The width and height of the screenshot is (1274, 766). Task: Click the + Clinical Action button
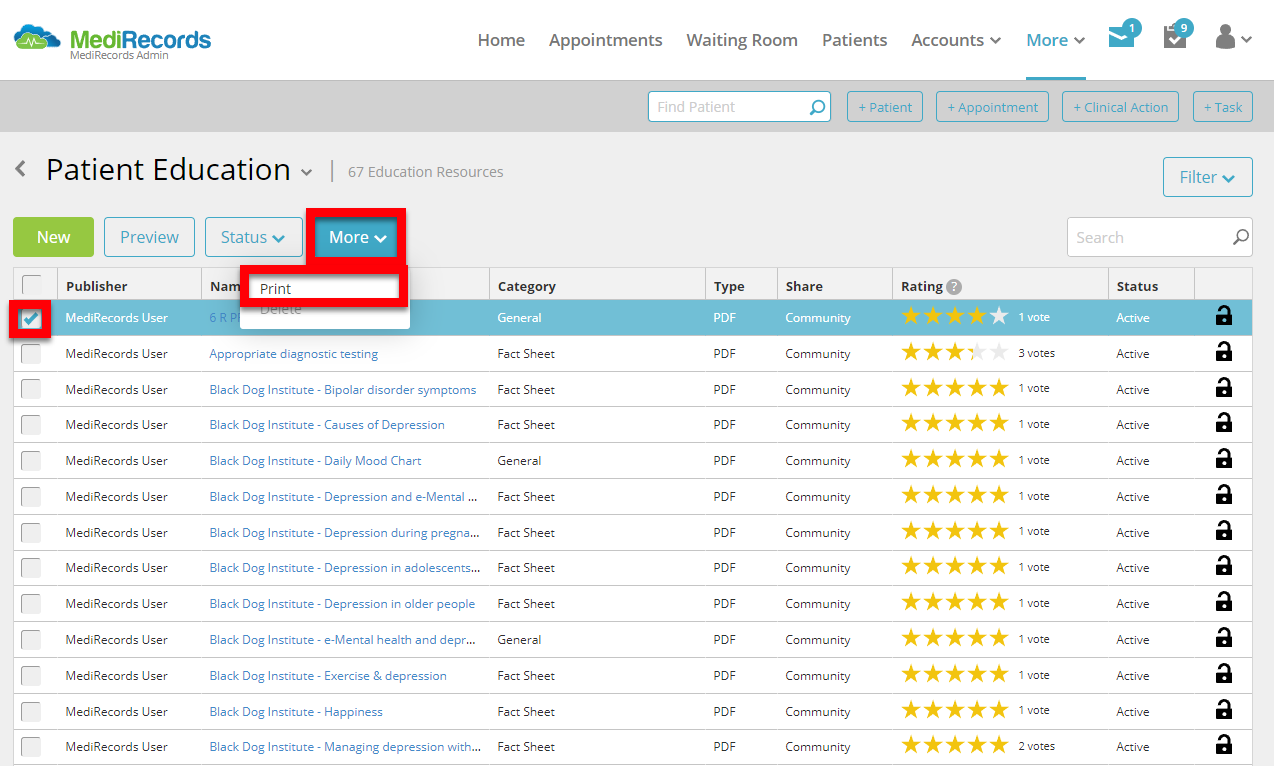pos(1120,107)
